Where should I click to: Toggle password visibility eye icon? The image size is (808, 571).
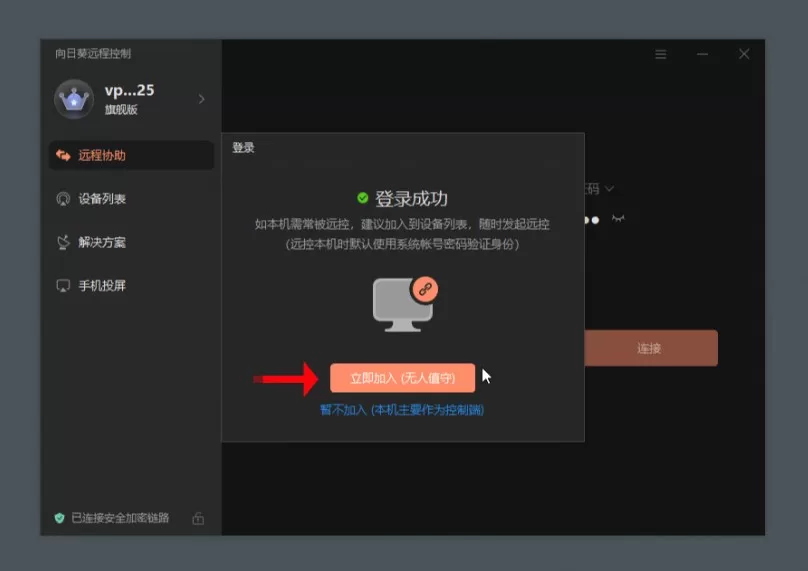(618, 219)
